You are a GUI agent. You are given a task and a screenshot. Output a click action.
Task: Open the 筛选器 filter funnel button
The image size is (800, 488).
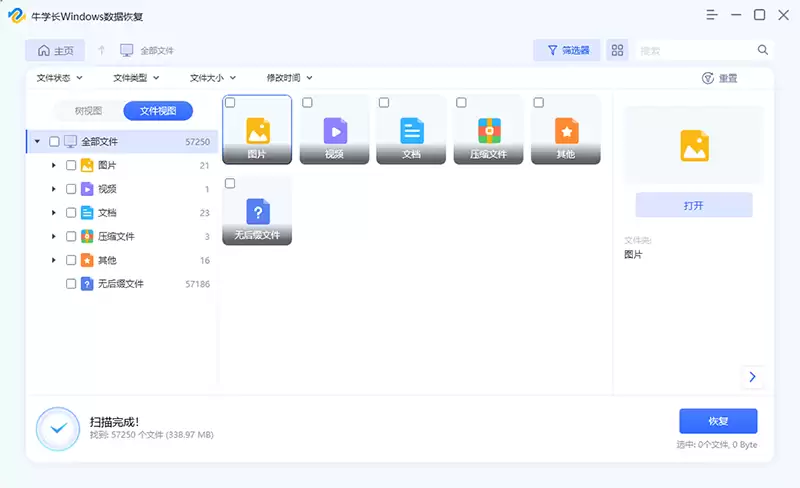point(567,50)
